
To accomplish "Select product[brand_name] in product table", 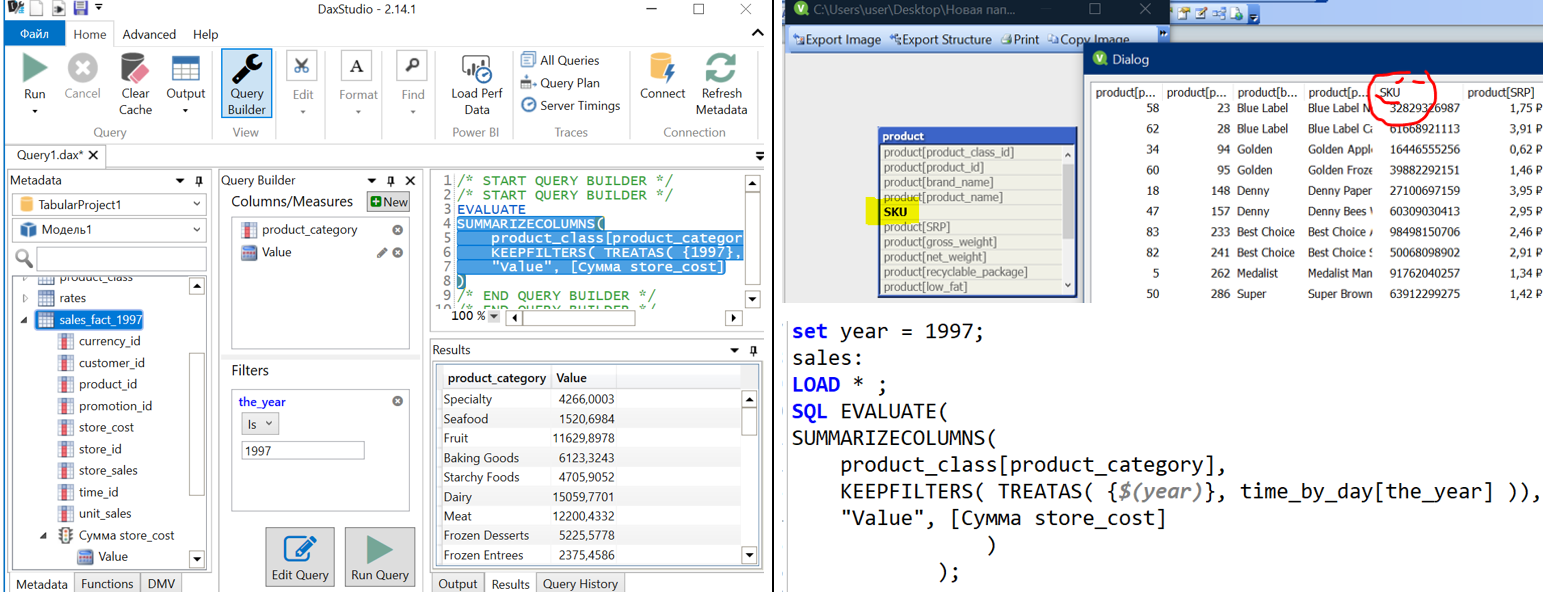I will pyautogui.click(x=970, y=182).
